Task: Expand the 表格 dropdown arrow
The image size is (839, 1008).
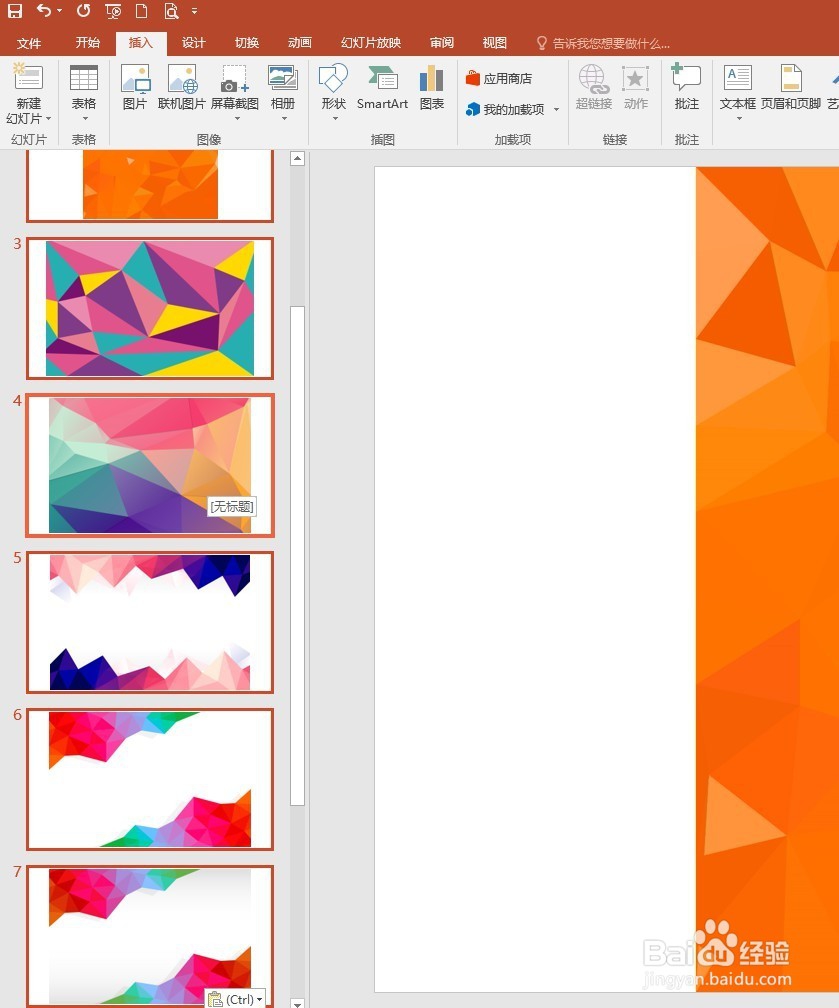Action: pyautogui.click(x=84, y=118)
